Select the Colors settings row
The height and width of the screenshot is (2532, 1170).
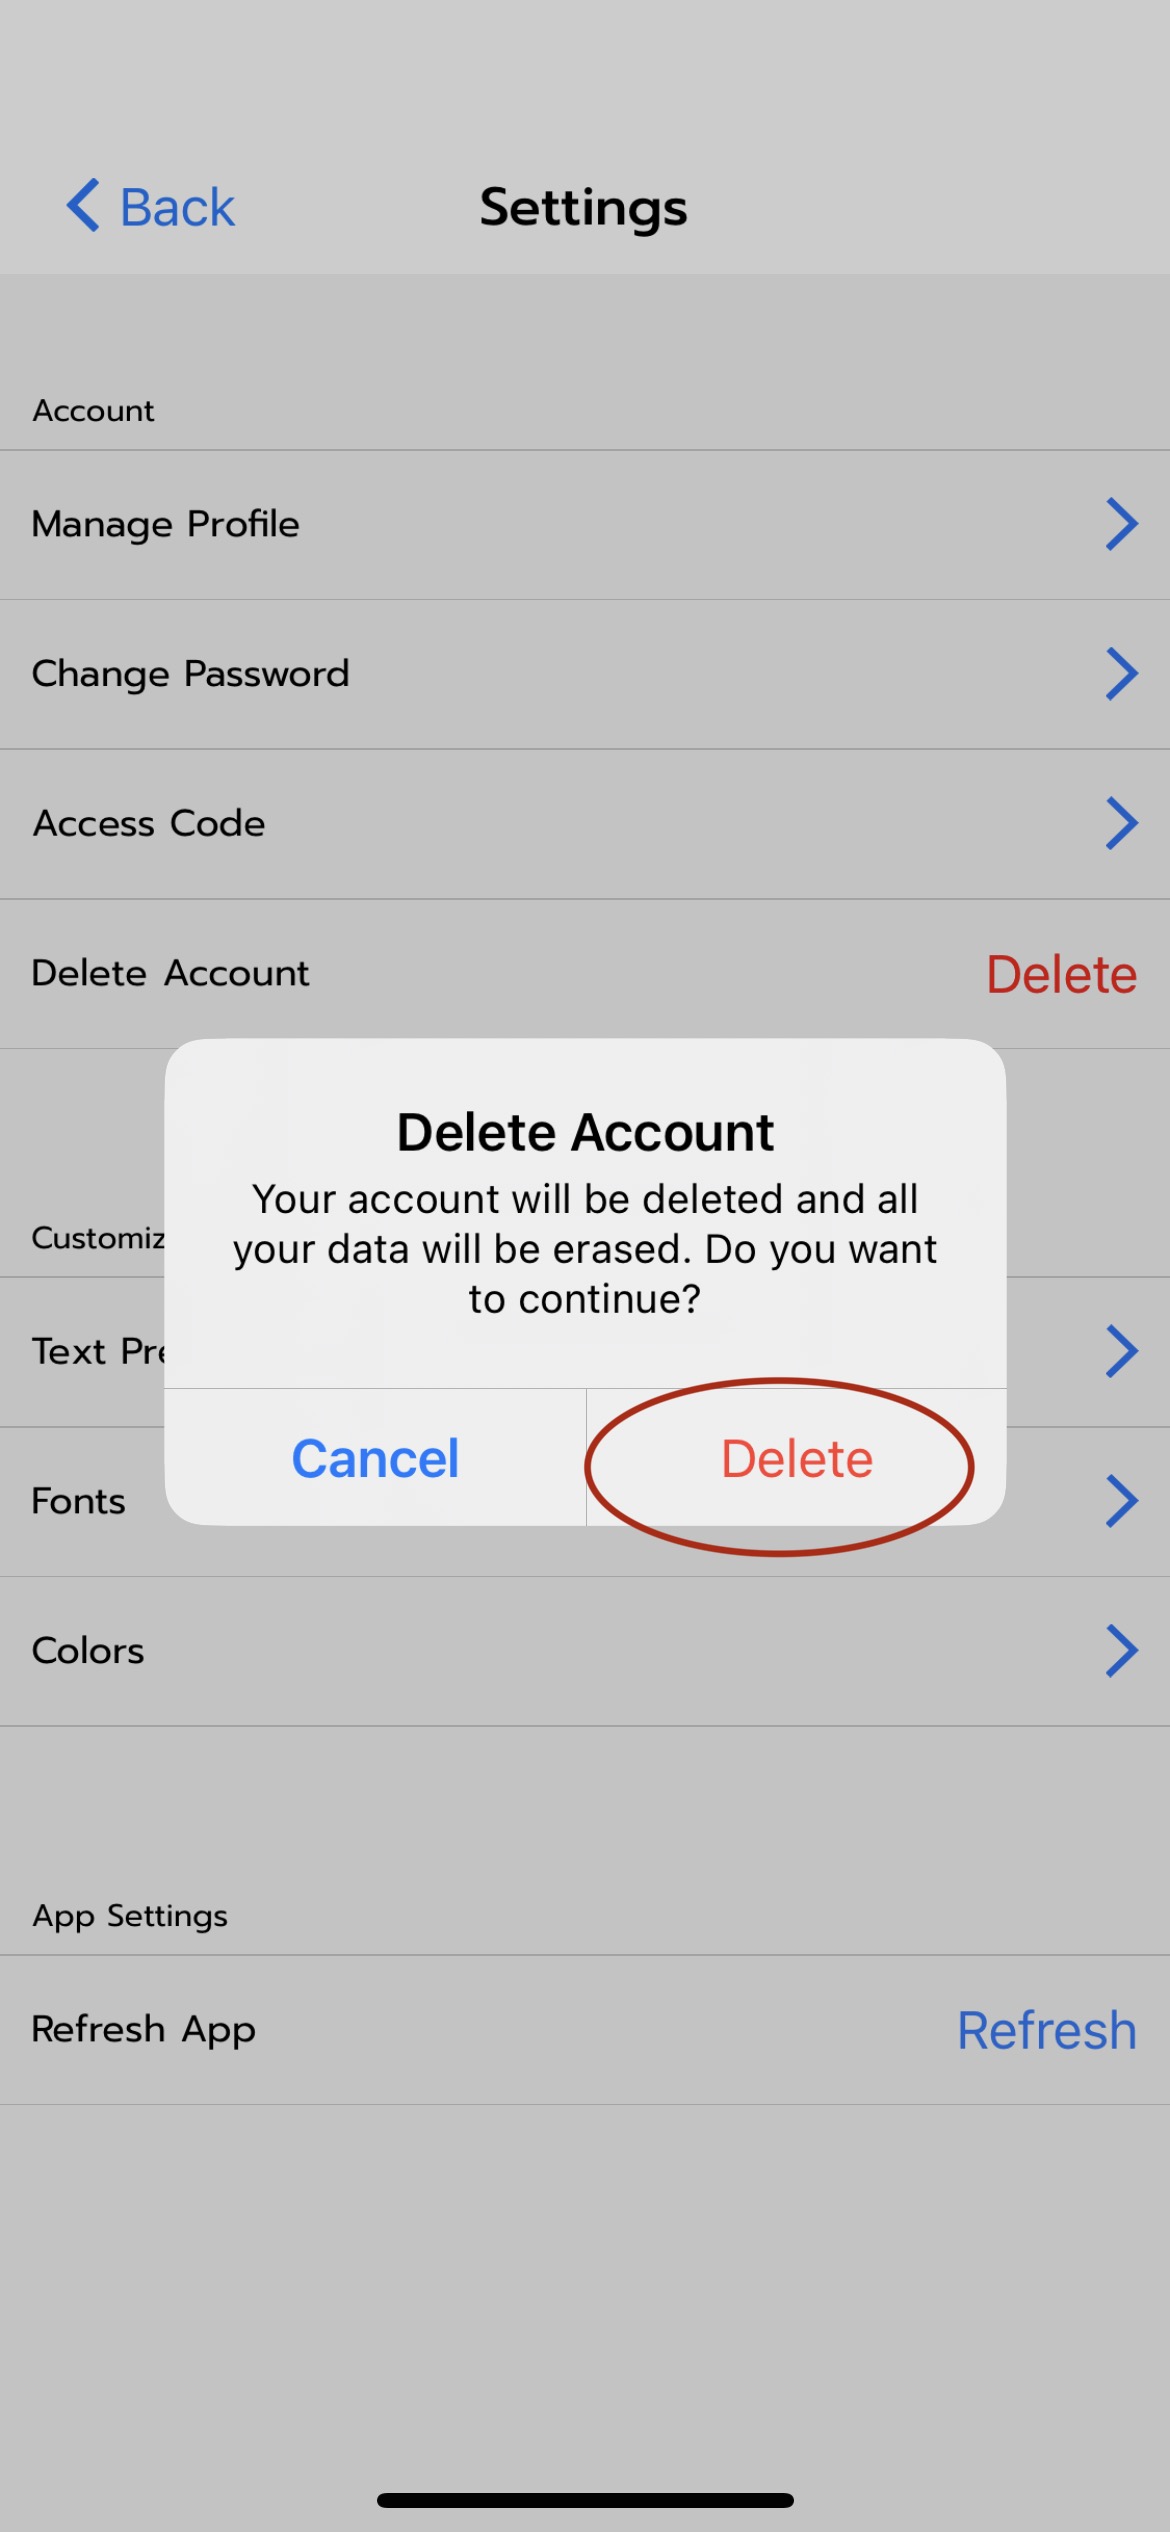pos(585,1651)
